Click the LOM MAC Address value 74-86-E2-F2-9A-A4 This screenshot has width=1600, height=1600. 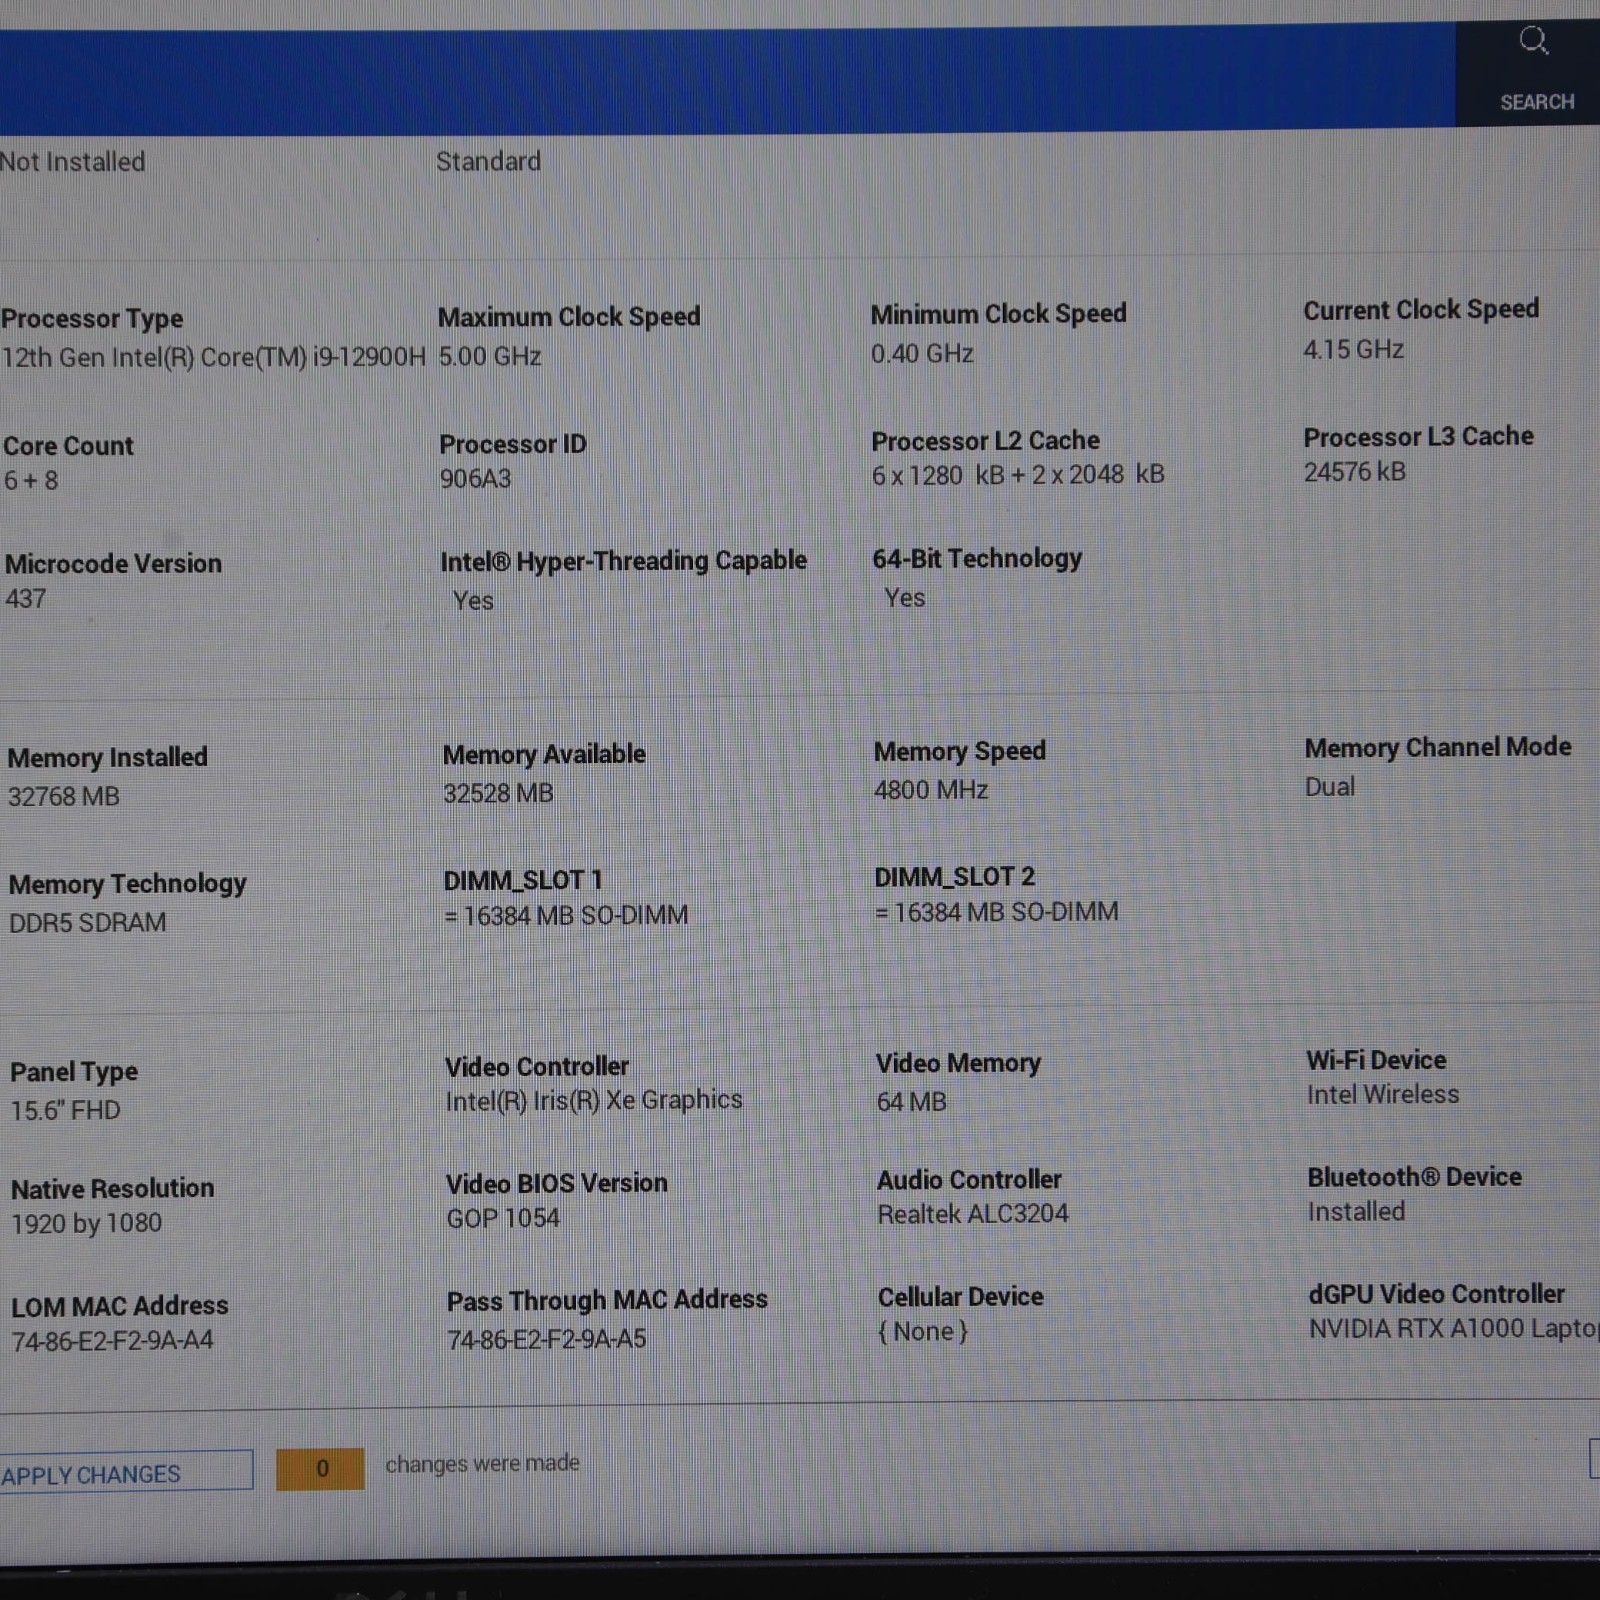click(113, 1340)
